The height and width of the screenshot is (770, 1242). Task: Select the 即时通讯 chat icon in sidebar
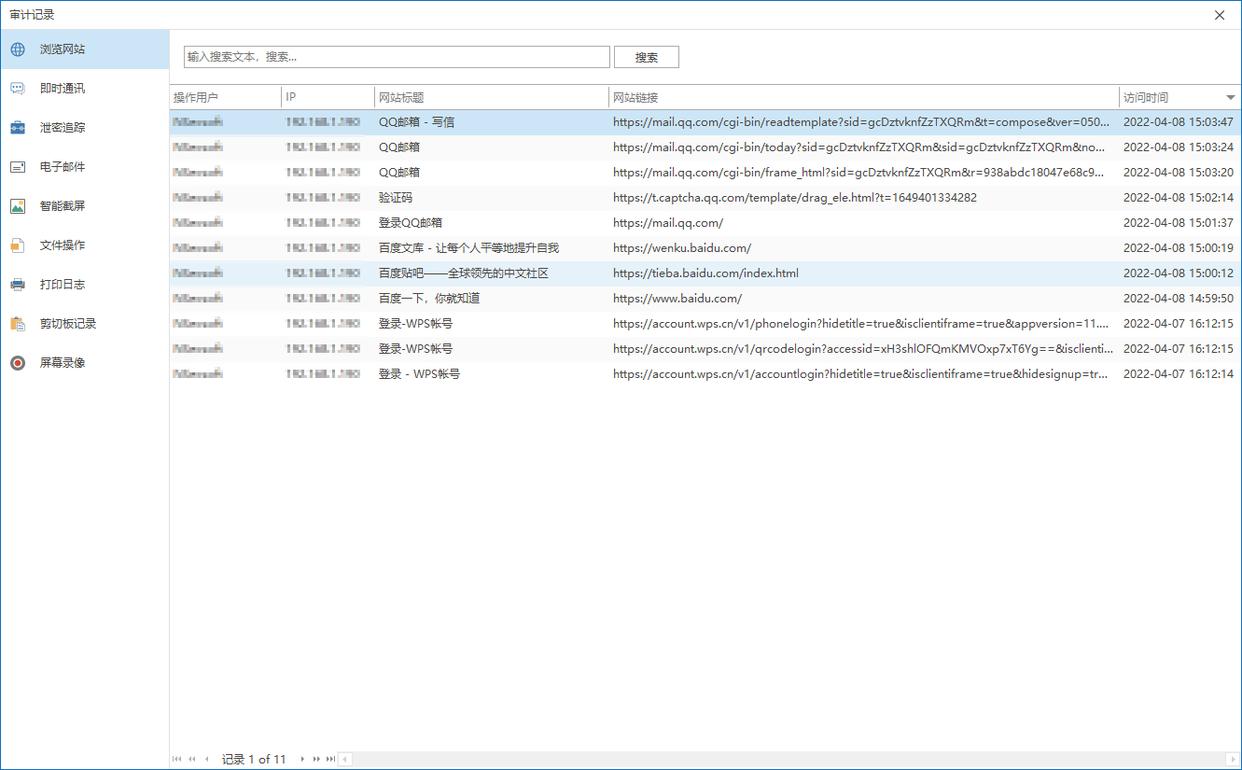pyautogui.click(x=18, y=88)
